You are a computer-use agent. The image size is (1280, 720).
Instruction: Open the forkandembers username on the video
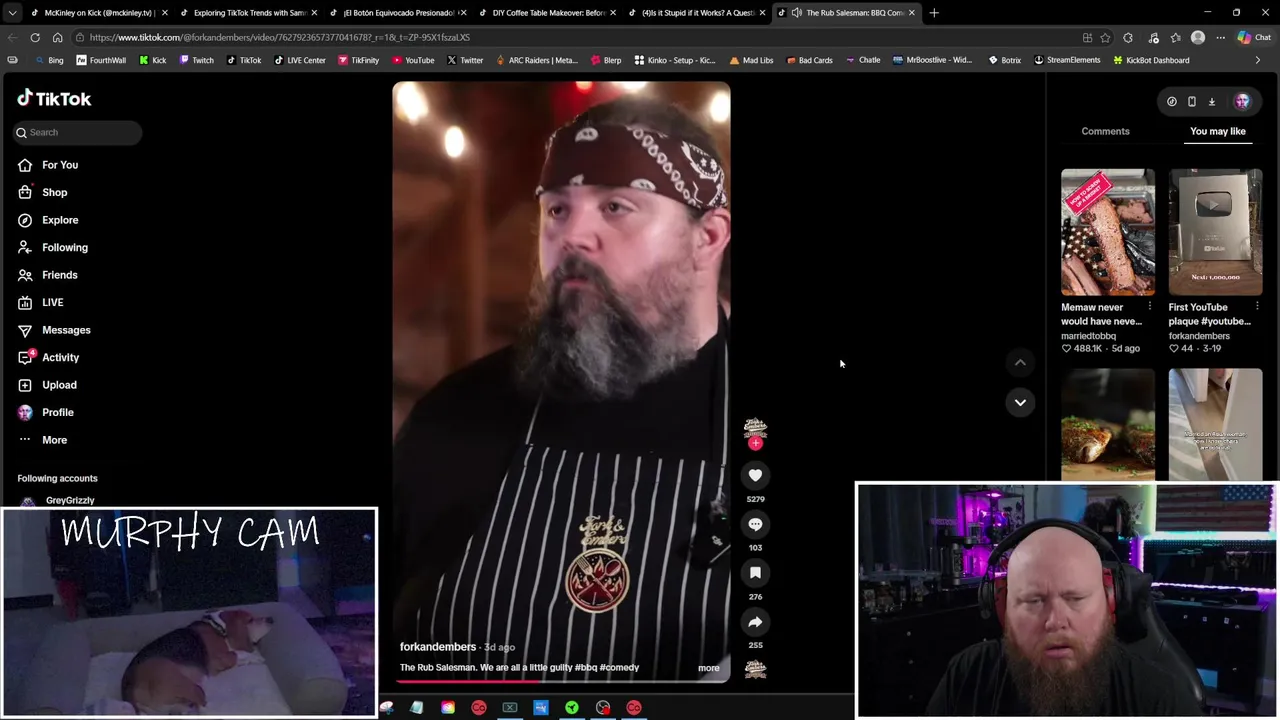tap(438, 647)
